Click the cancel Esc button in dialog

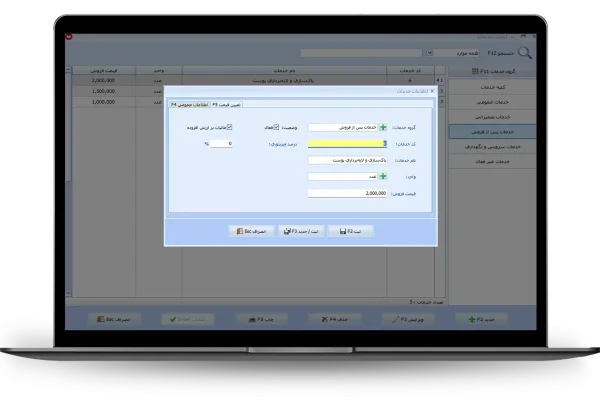coord(247,230)
